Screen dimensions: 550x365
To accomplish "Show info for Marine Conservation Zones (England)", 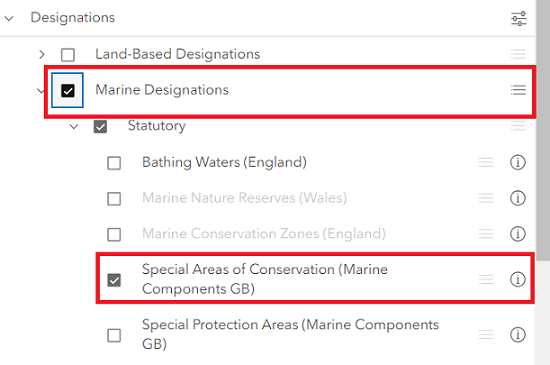I will pyautogui.click(x=517, y=234).
